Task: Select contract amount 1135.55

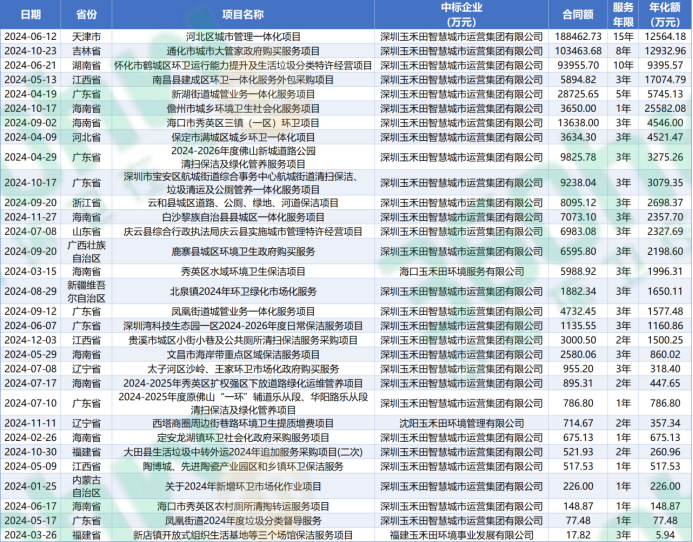Action: (x=578, y=326)
